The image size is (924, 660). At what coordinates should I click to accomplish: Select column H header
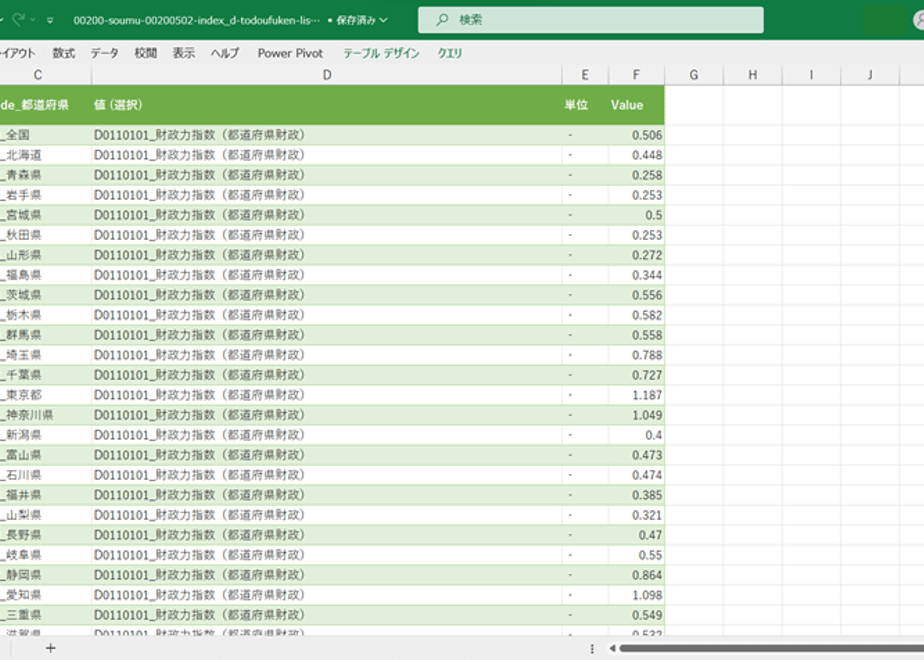(753, 75)
